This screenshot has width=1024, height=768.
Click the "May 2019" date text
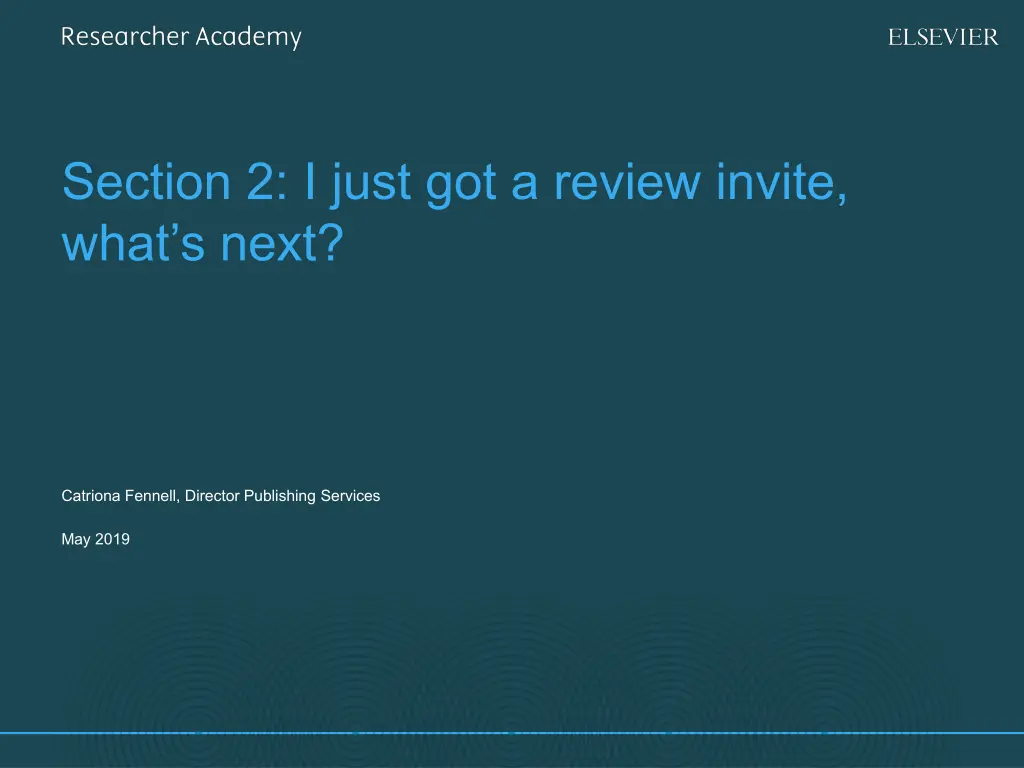[95, 539]
